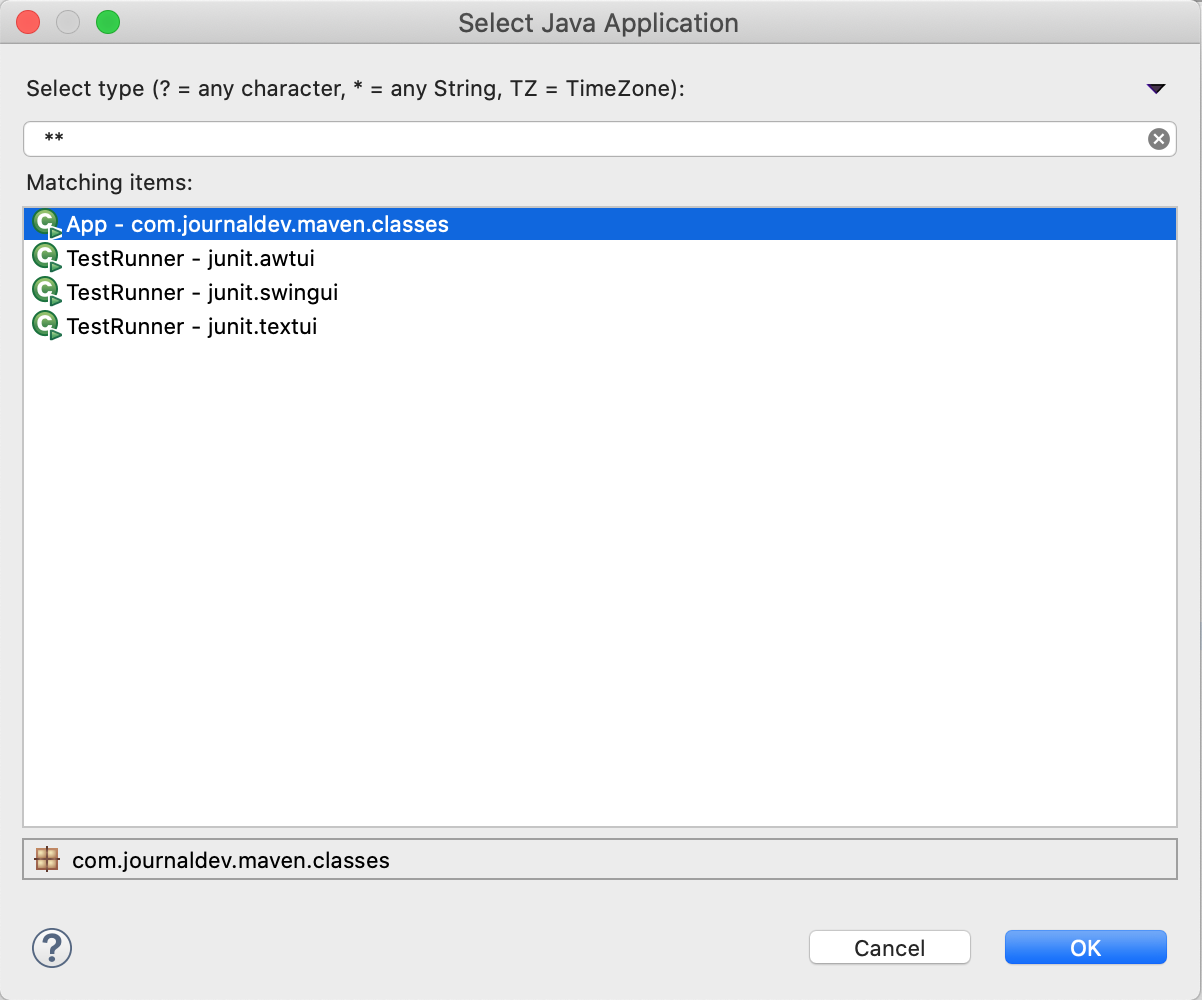Open the help question mark icon

[52, 948]
